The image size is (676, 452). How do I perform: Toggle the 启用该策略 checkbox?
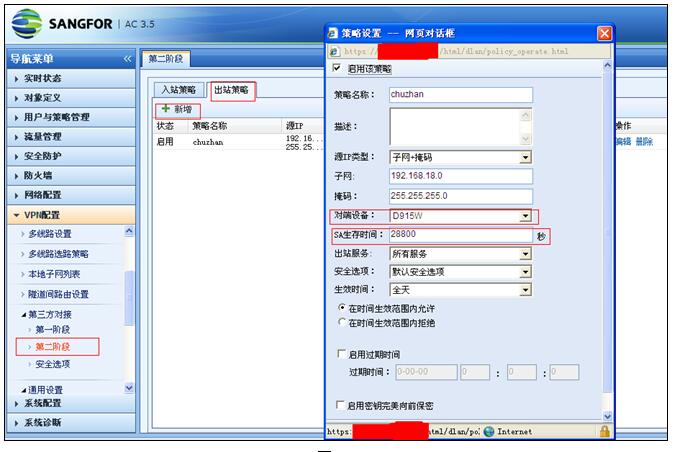click(x=337, y=69)
